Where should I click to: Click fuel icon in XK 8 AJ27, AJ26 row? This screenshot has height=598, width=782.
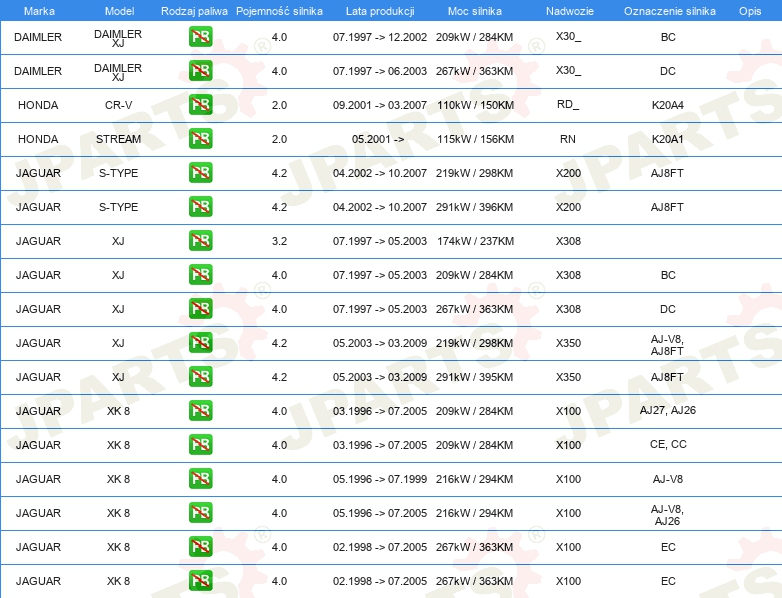[200, 410]
